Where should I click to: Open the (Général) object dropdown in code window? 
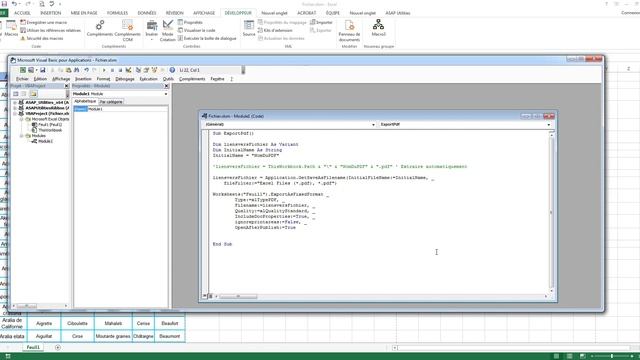tap(373, 124)
